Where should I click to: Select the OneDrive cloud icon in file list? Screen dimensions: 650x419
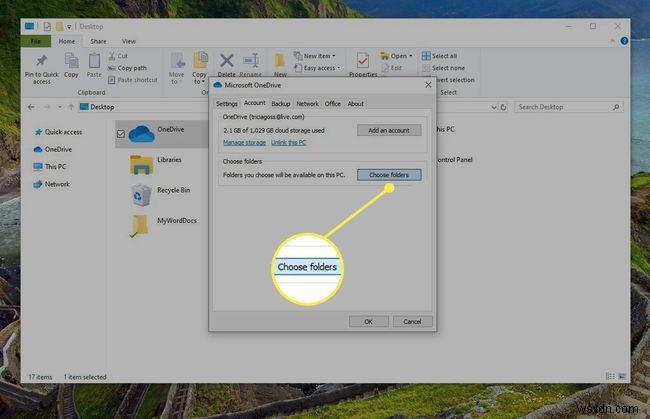142,134
